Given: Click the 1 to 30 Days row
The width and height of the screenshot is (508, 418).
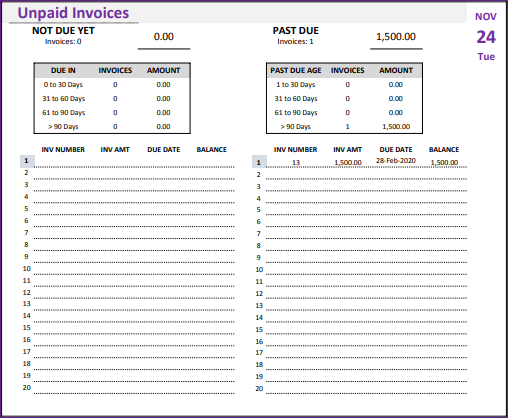Looking at the screenshot, I should coord(344,85).
